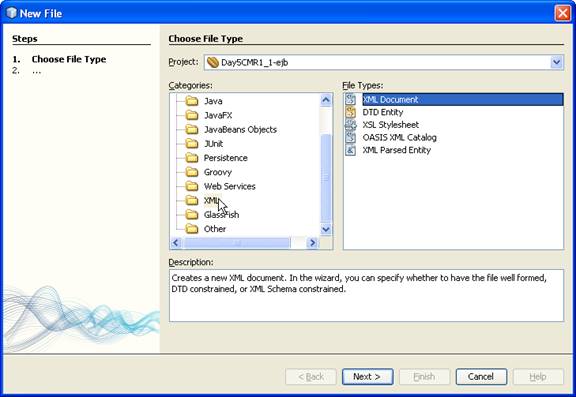576x397 pixels.
Task: Click the DTD Entity file icon
Action: pos(351,112)
